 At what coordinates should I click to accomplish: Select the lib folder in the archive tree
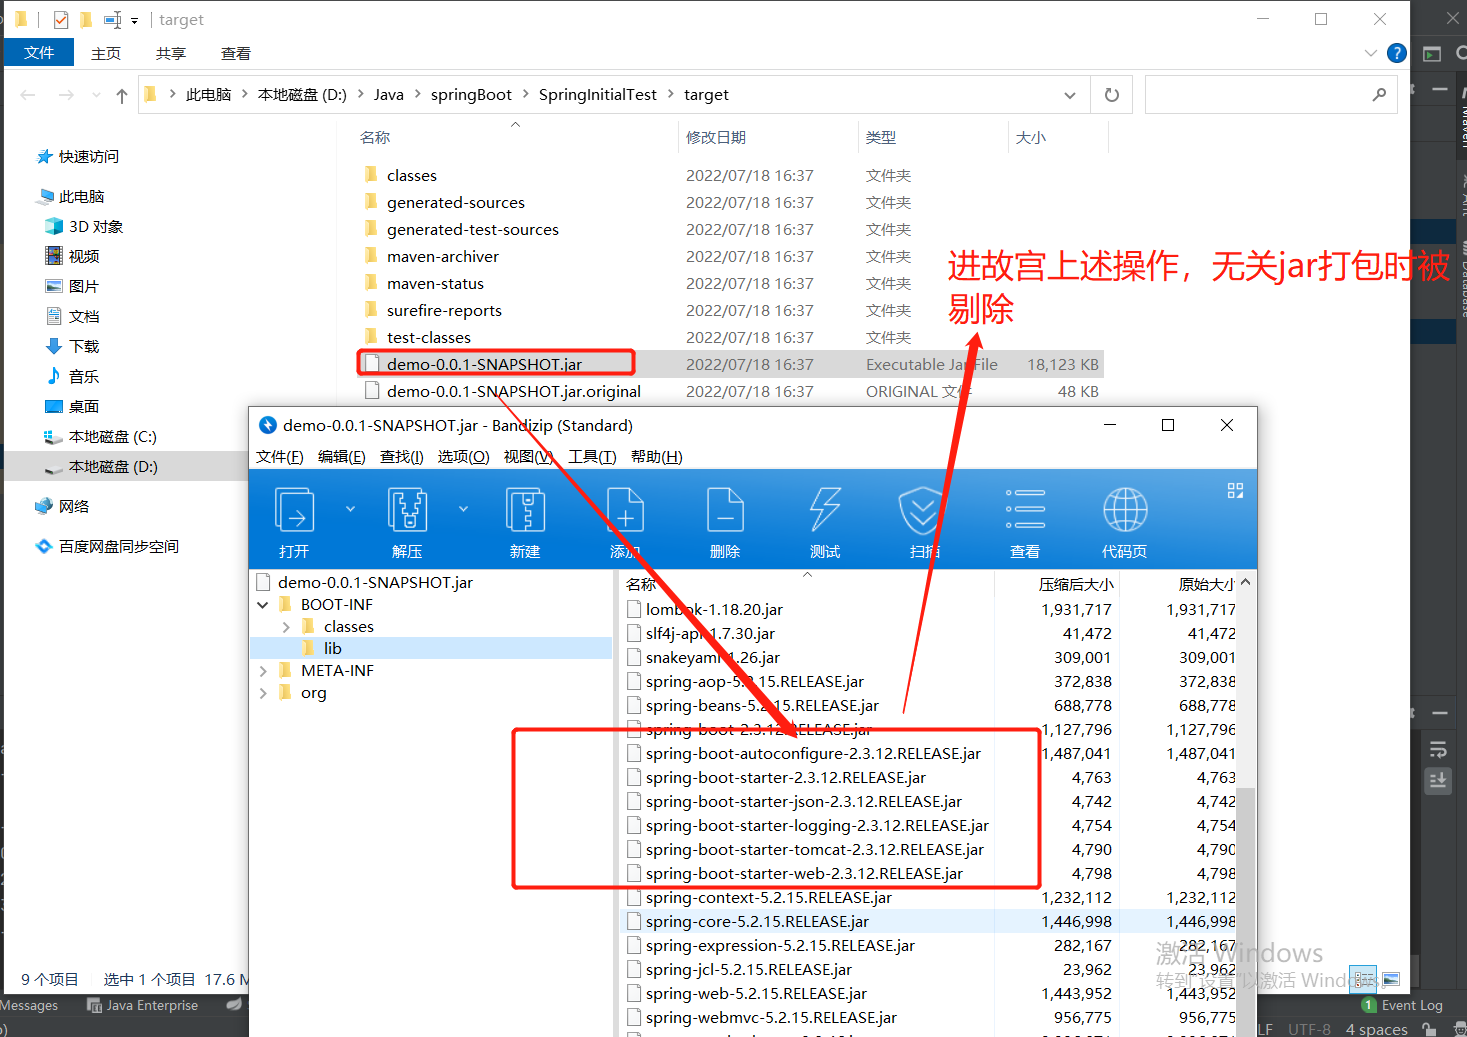tap(333, 649)
